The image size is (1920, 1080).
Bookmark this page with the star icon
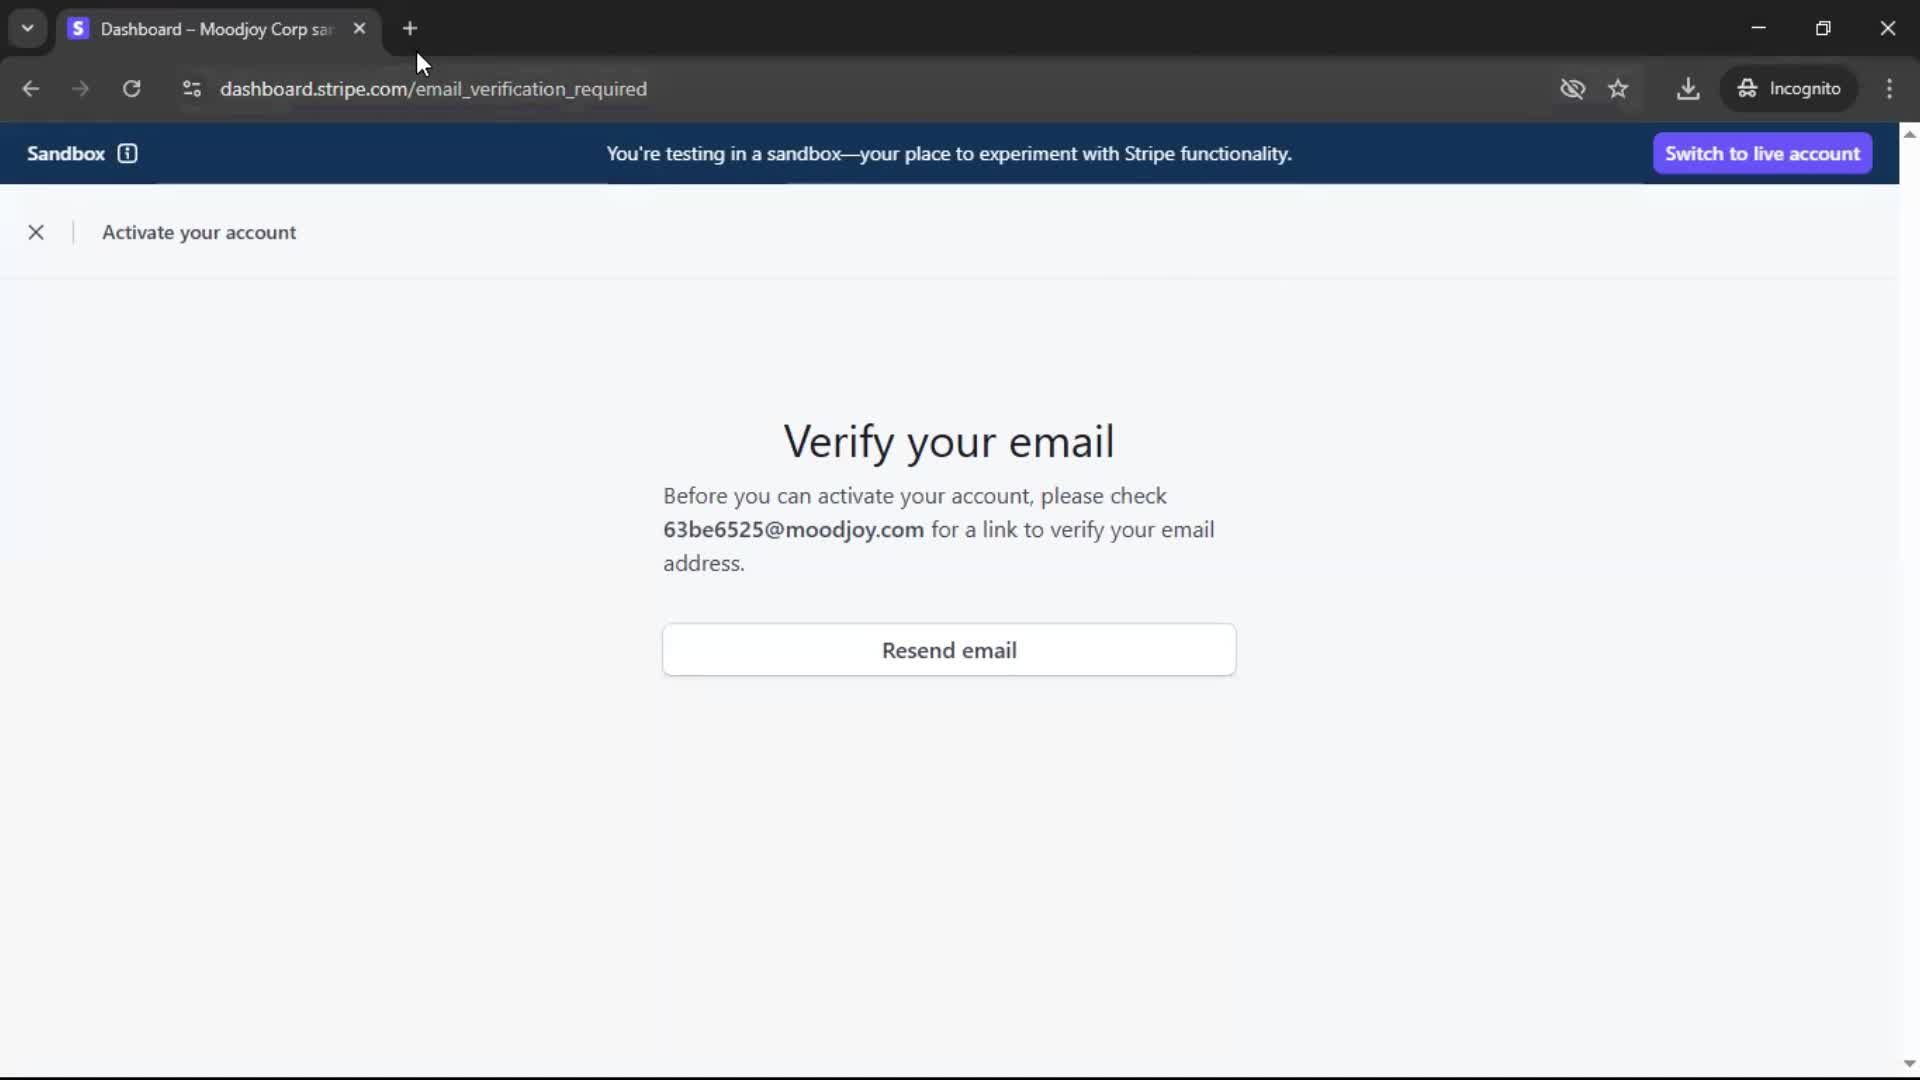click(1618, 89)
